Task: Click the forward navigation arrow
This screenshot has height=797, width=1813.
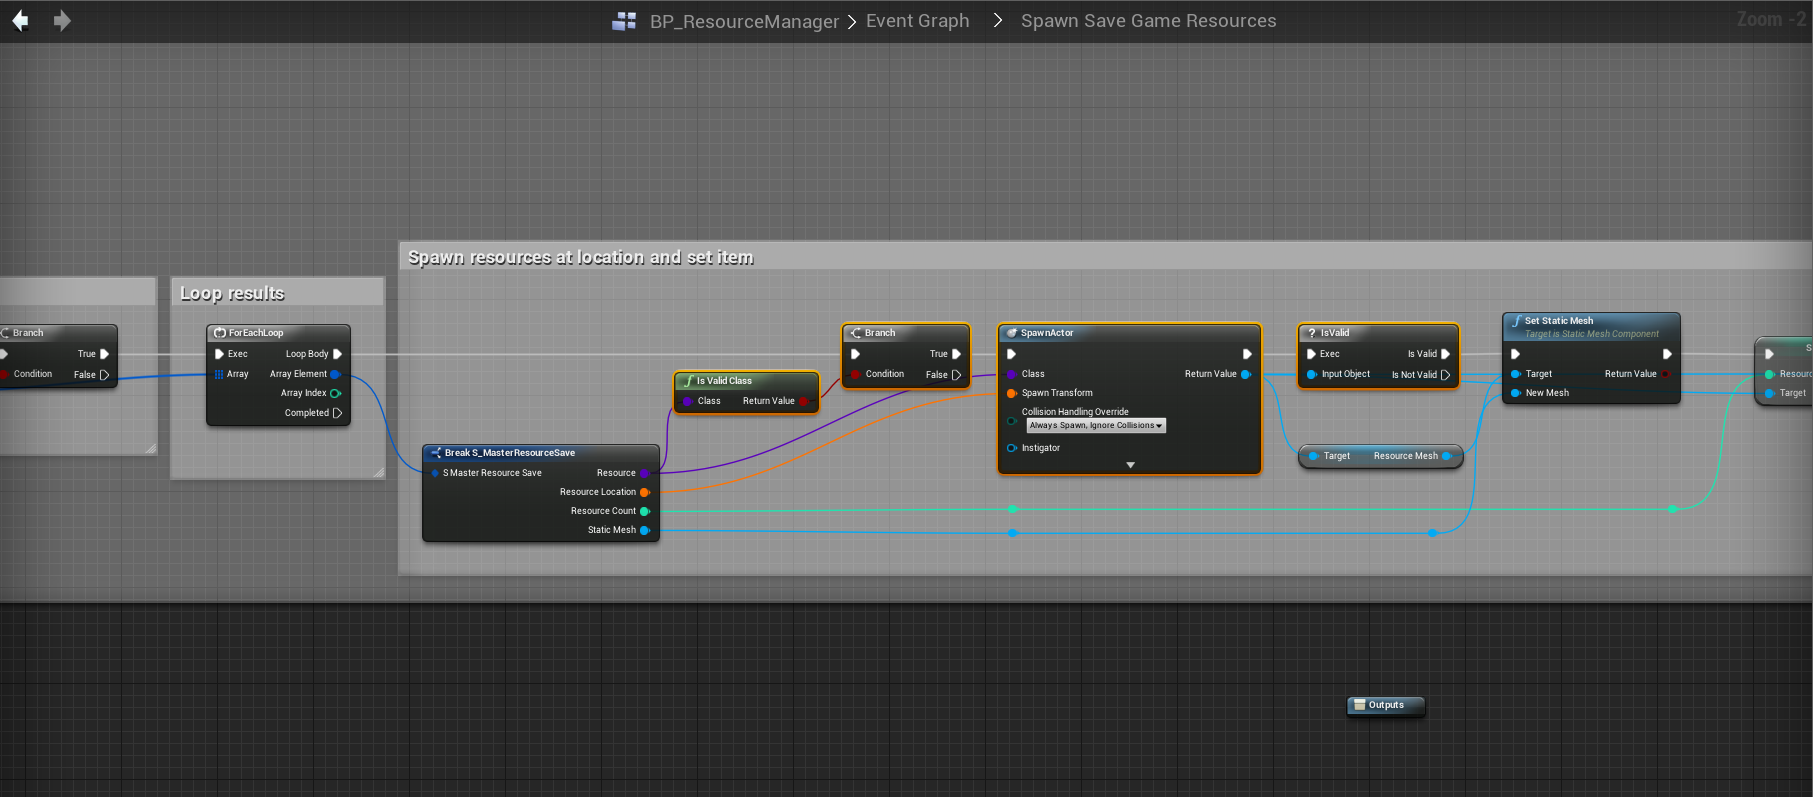Action: [62, 21]
